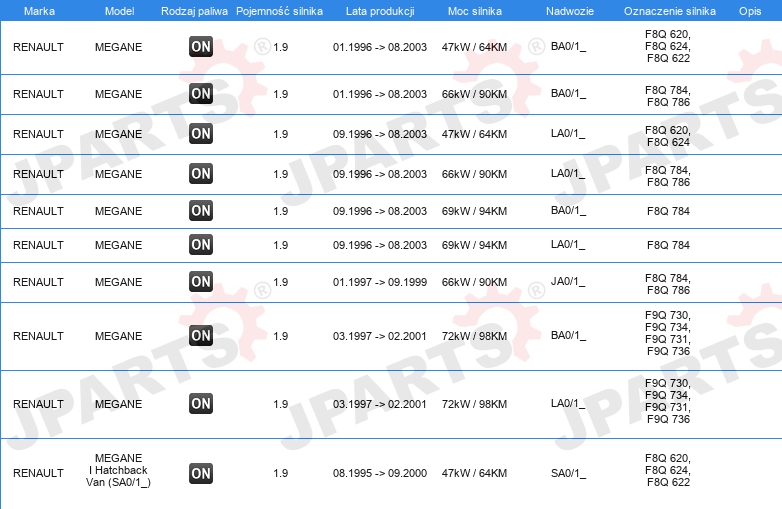782x509 pixels.
Task: Click the ON fuel icon in the JA0/1_ row
Action: (201, 282)
